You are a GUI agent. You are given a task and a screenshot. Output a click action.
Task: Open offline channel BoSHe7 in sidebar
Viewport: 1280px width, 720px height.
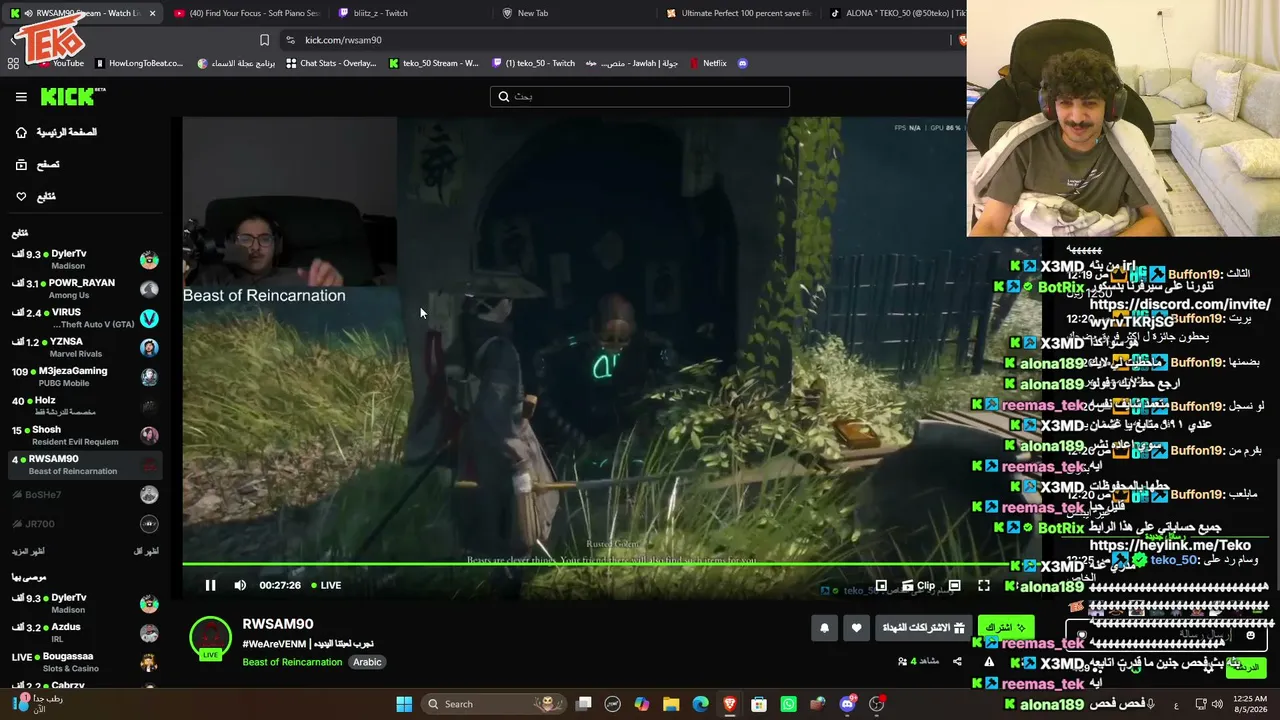tap(86, 495)
